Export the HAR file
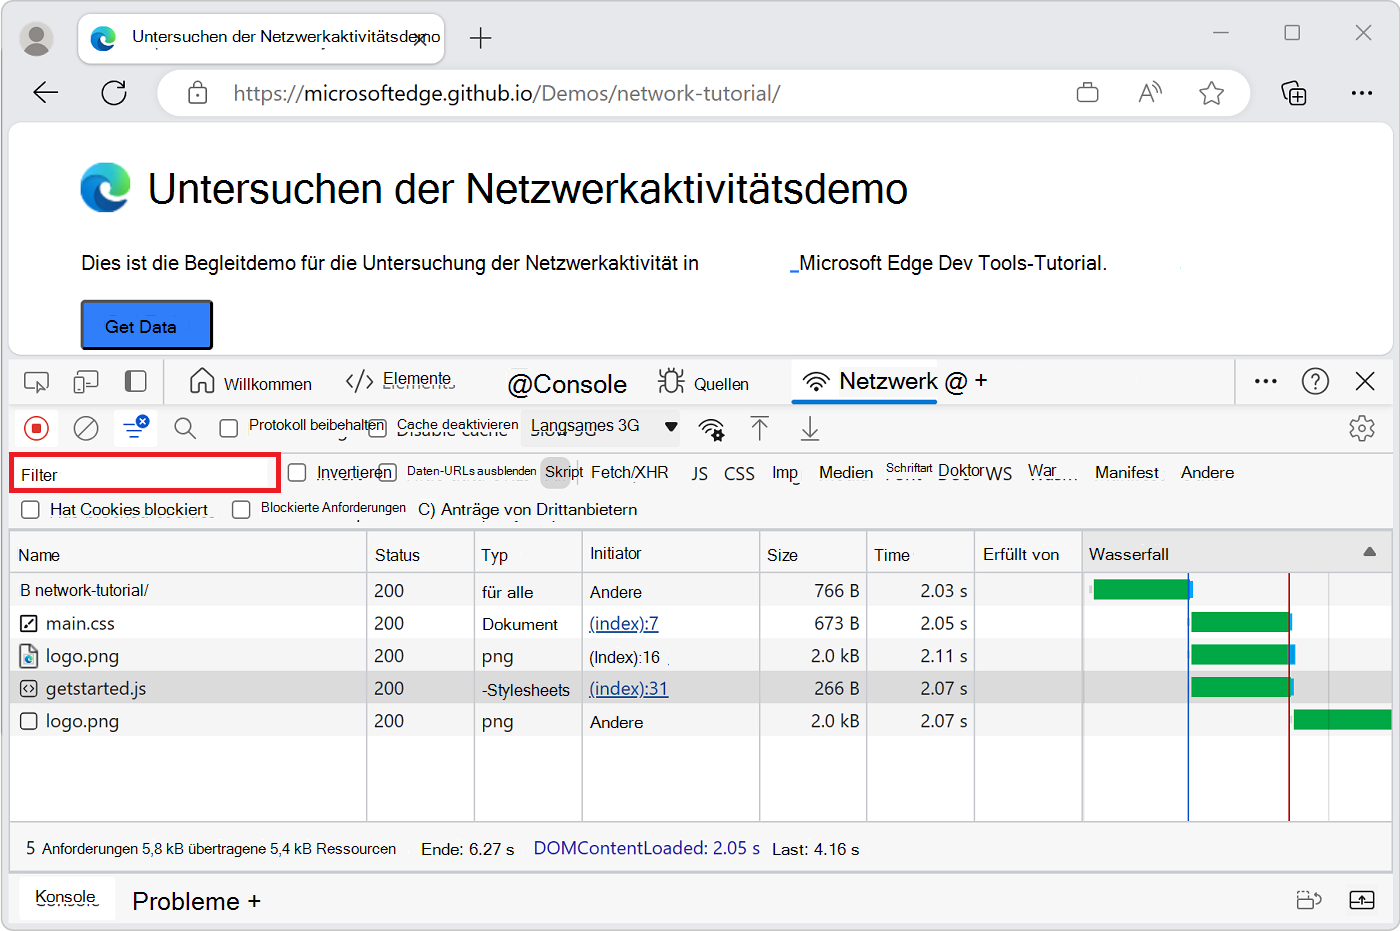The image size is (1400, 931). (809, 428)
